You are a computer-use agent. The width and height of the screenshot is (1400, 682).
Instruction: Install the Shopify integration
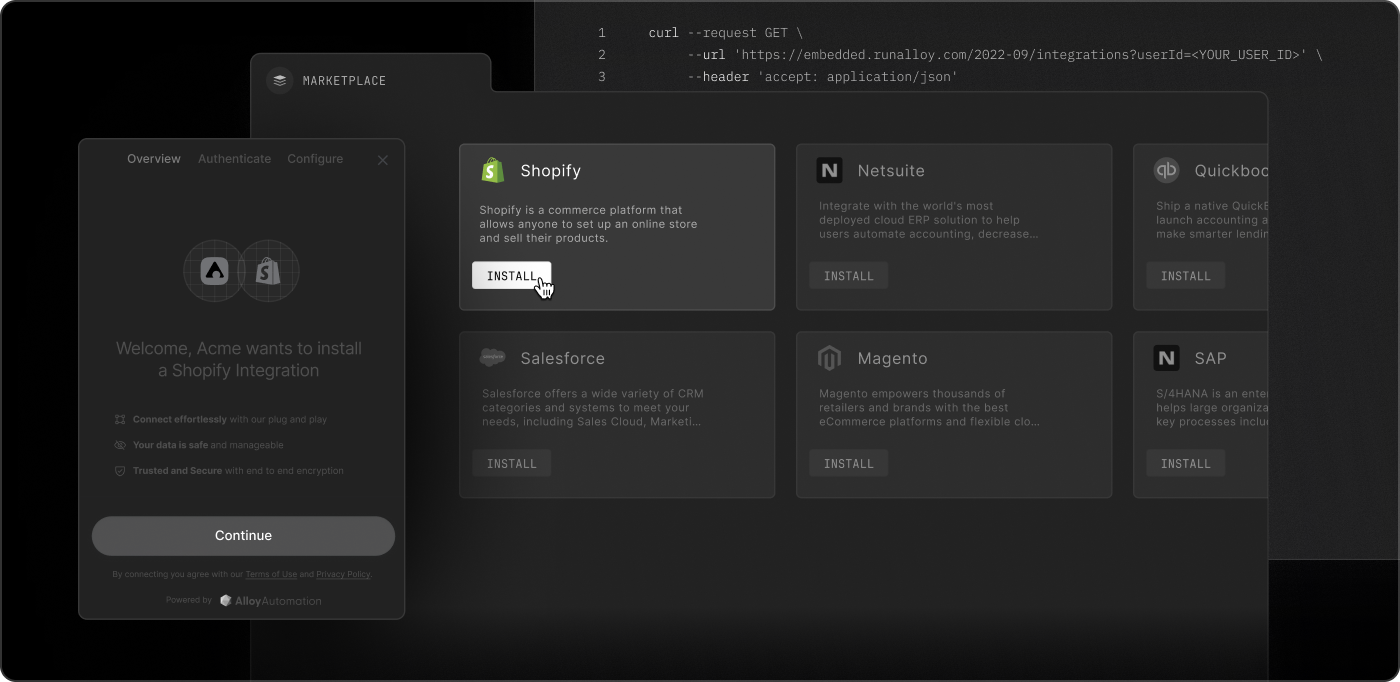coord(511,276)
